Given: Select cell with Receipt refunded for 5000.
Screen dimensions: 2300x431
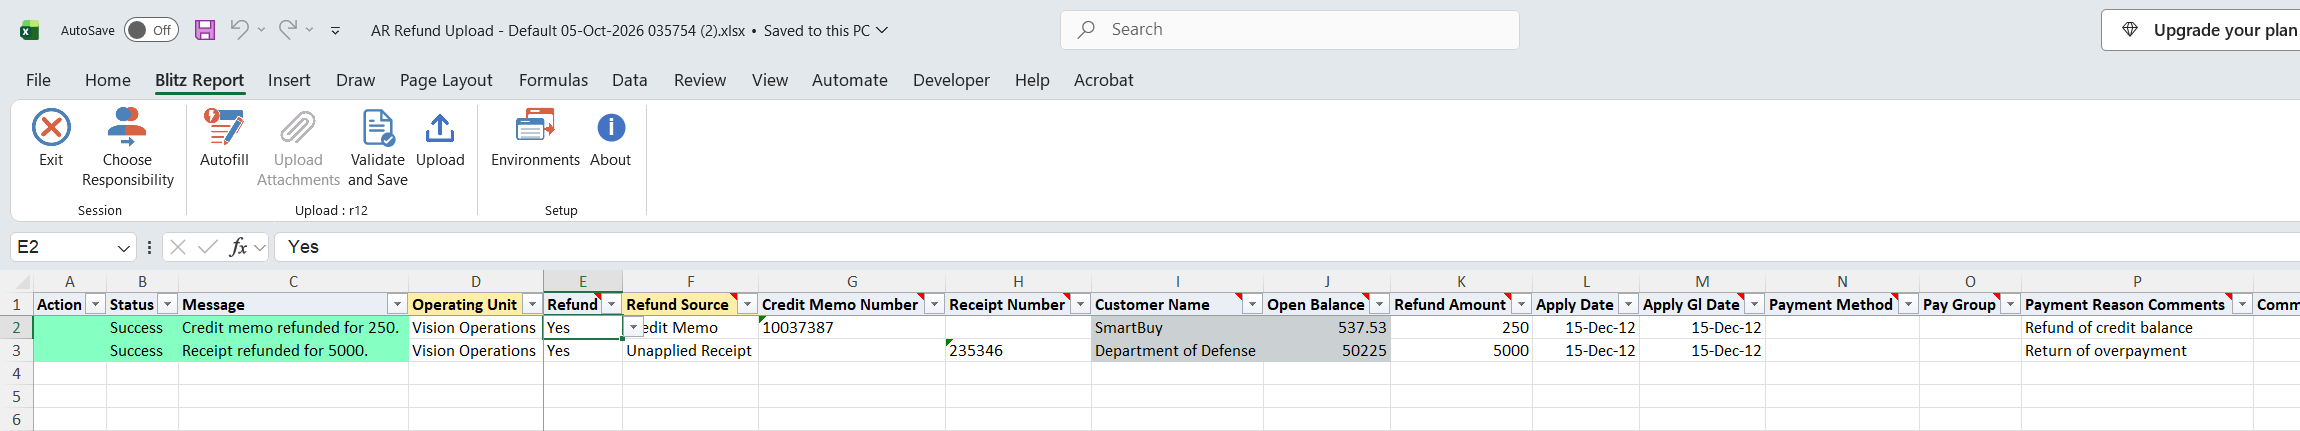Looking at the screenshot, I should (293, 350).
